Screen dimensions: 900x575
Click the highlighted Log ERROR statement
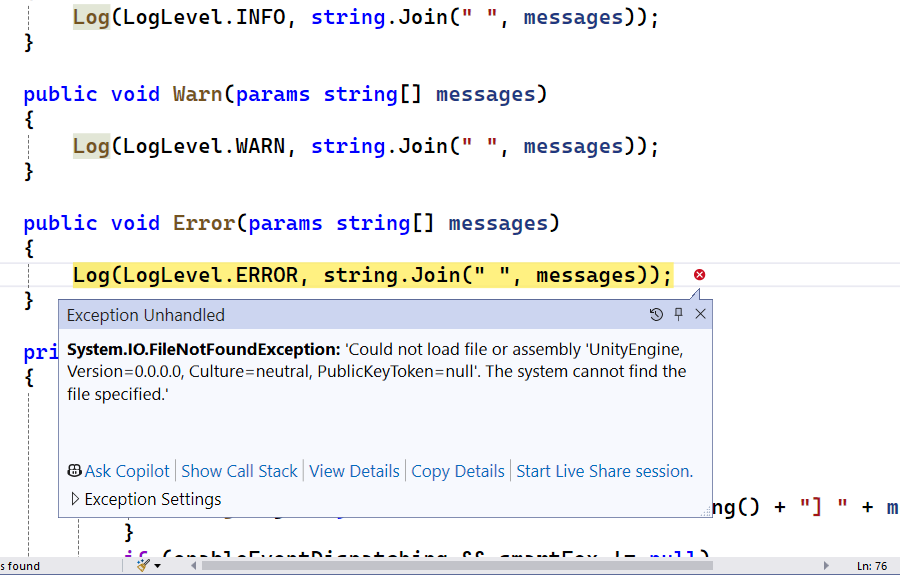tap(372, 275)
